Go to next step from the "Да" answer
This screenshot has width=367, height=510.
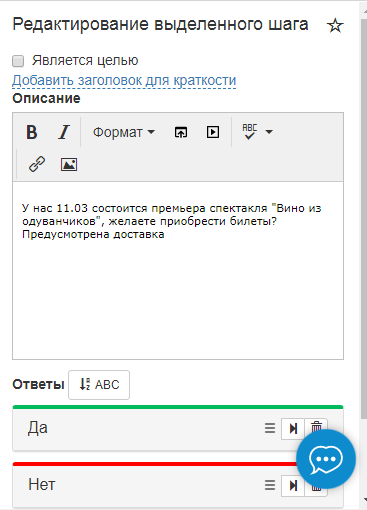pos(293,429)
